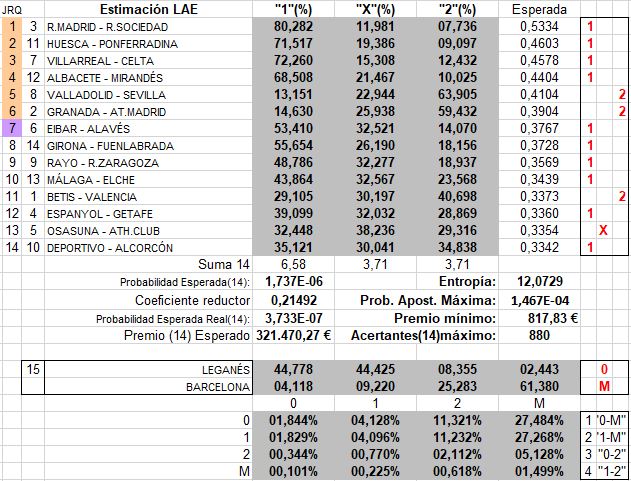Select the Premio mínimo label
The image size is (631, 481).
click(x=445, y=318)
